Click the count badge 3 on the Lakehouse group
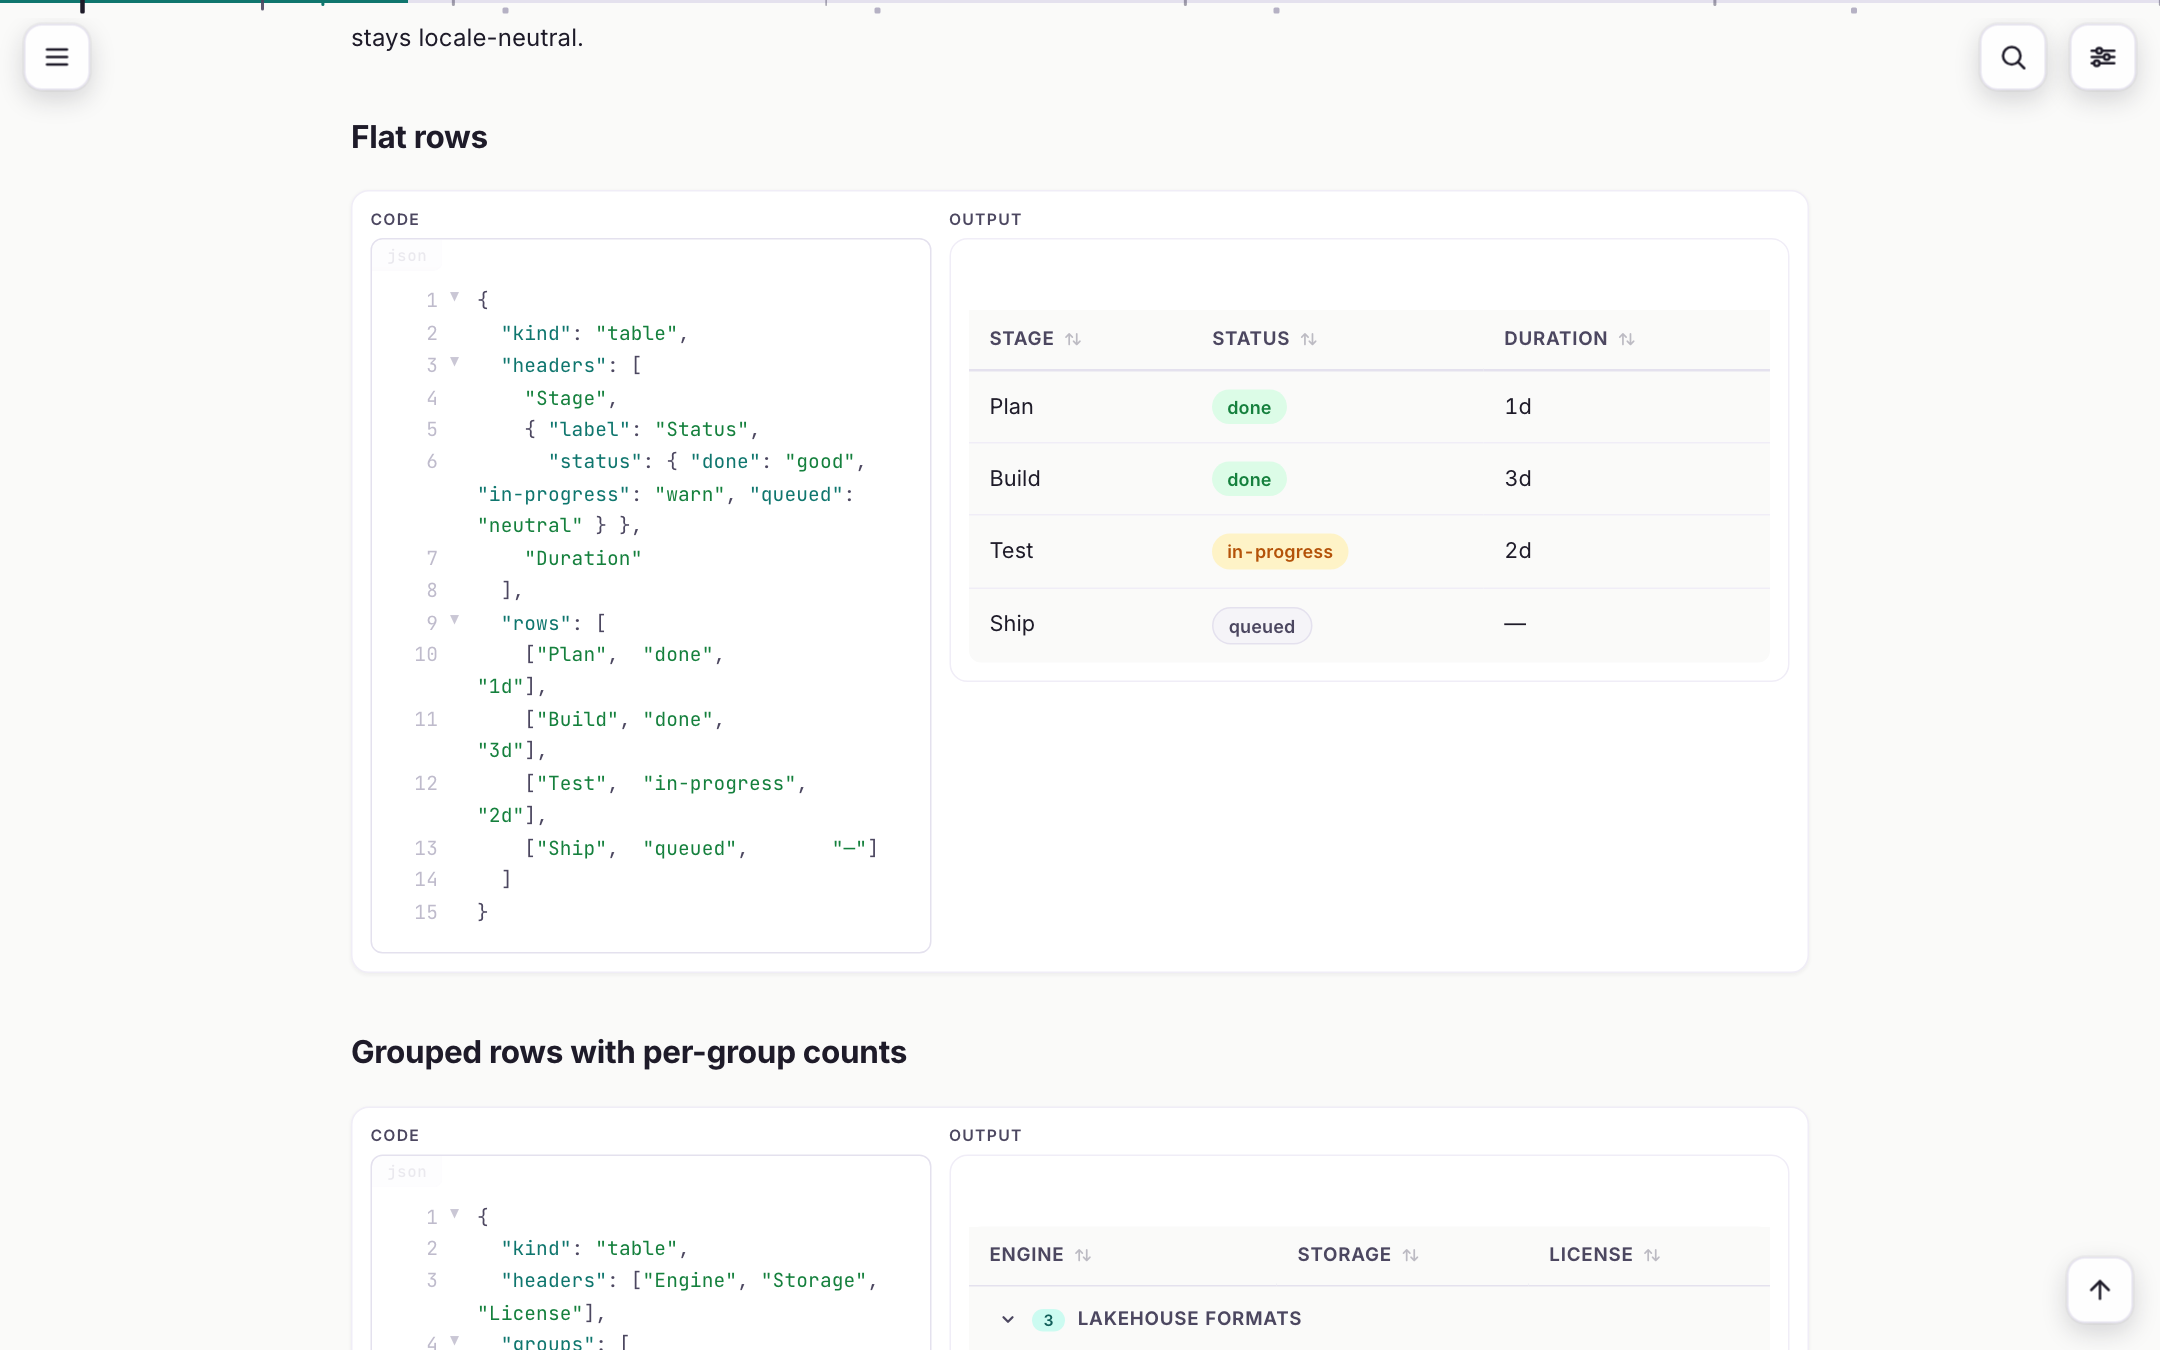Screen dimensions: 2160x1350 click(x=1048, y=1320)
